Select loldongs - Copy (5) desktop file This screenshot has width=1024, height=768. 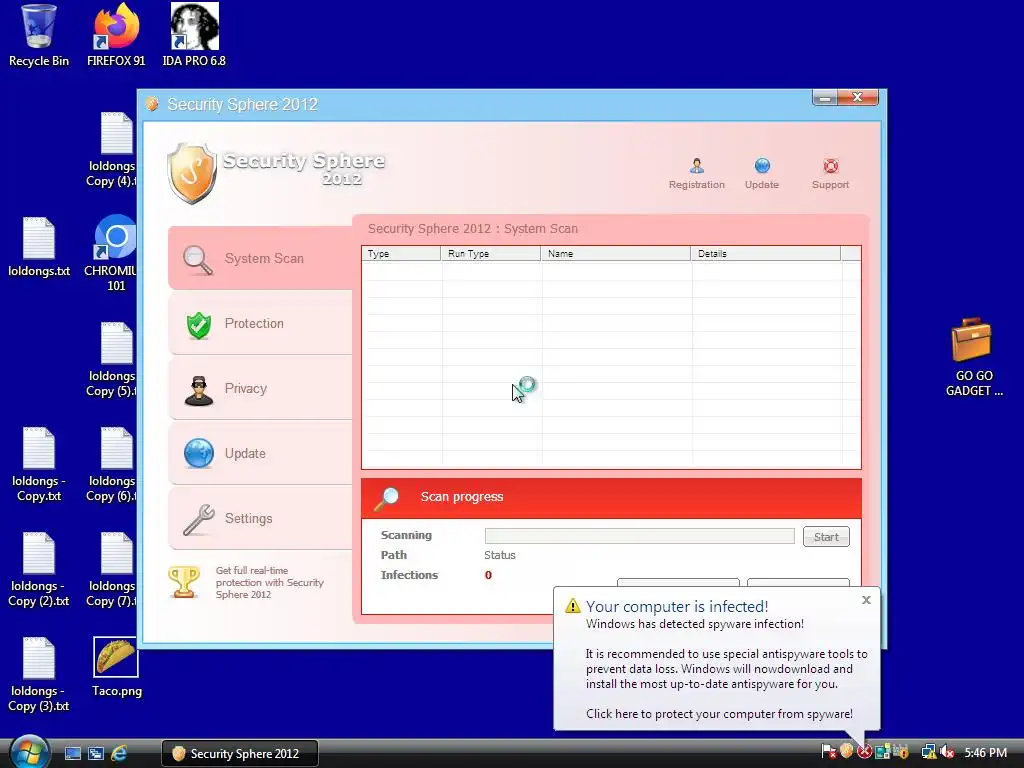click(x=112, y=360)
